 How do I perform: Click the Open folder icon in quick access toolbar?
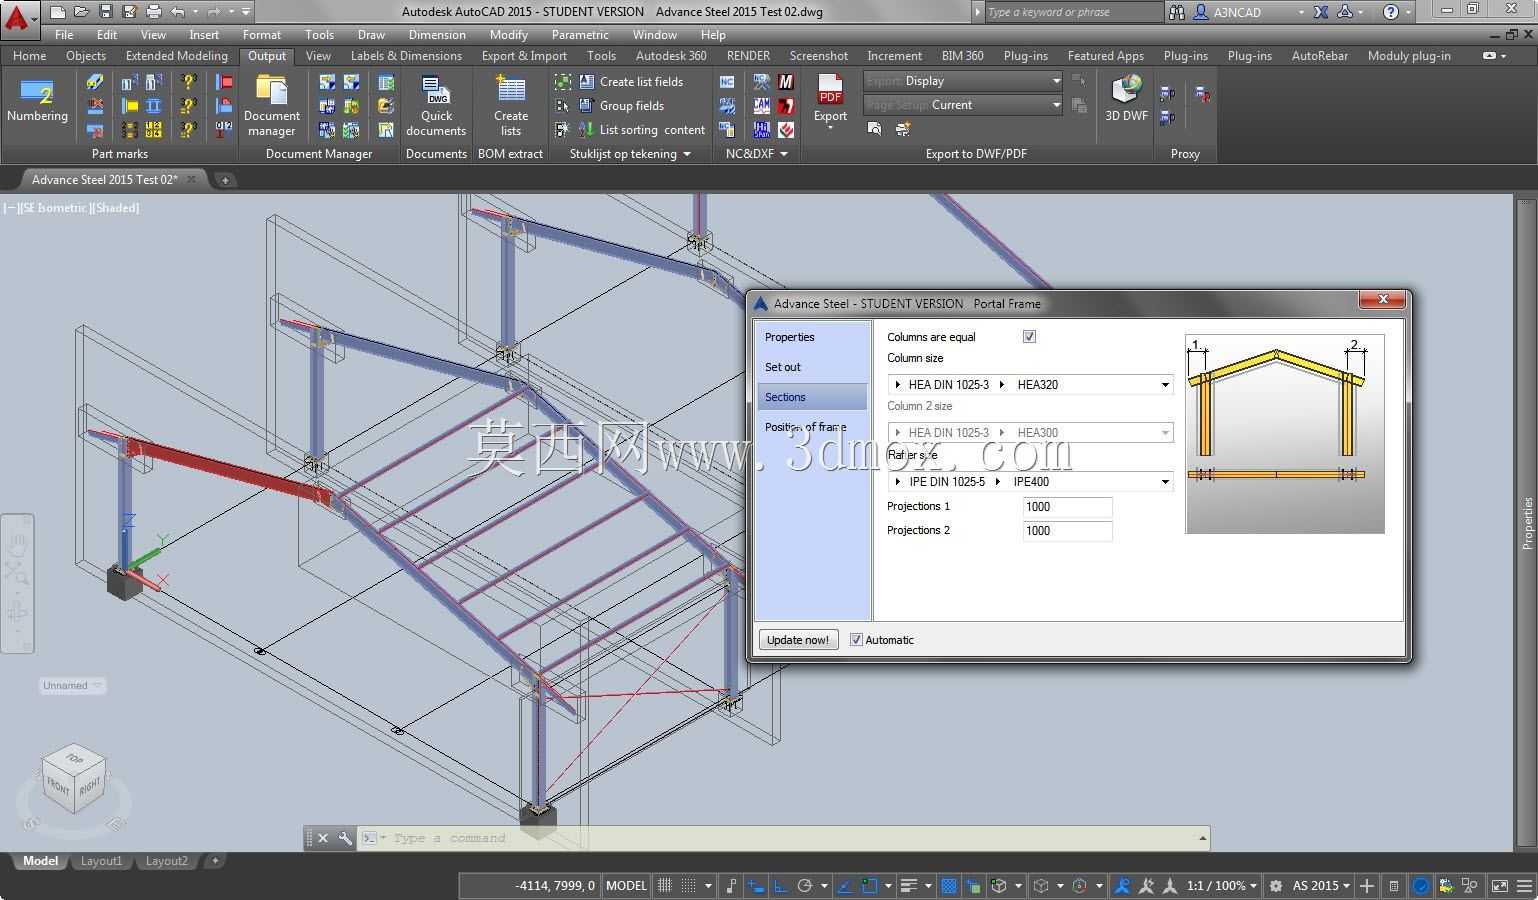click(82, 12)
